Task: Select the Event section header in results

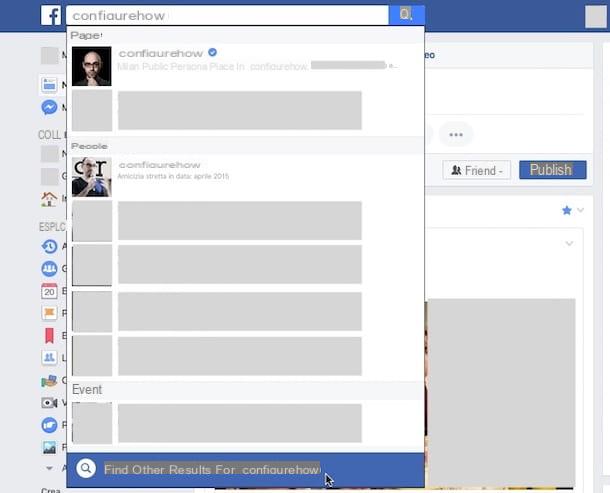Action: [x=87, y=389]
